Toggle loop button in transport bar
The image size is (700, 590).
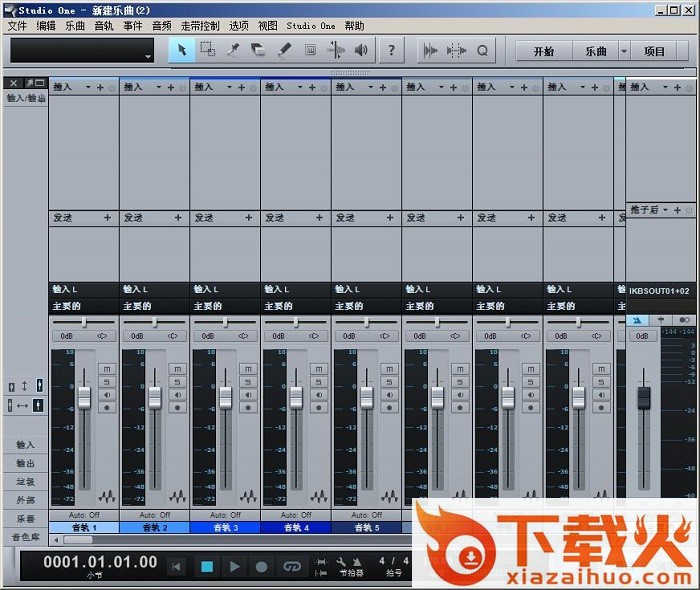(x=291, y=566)
